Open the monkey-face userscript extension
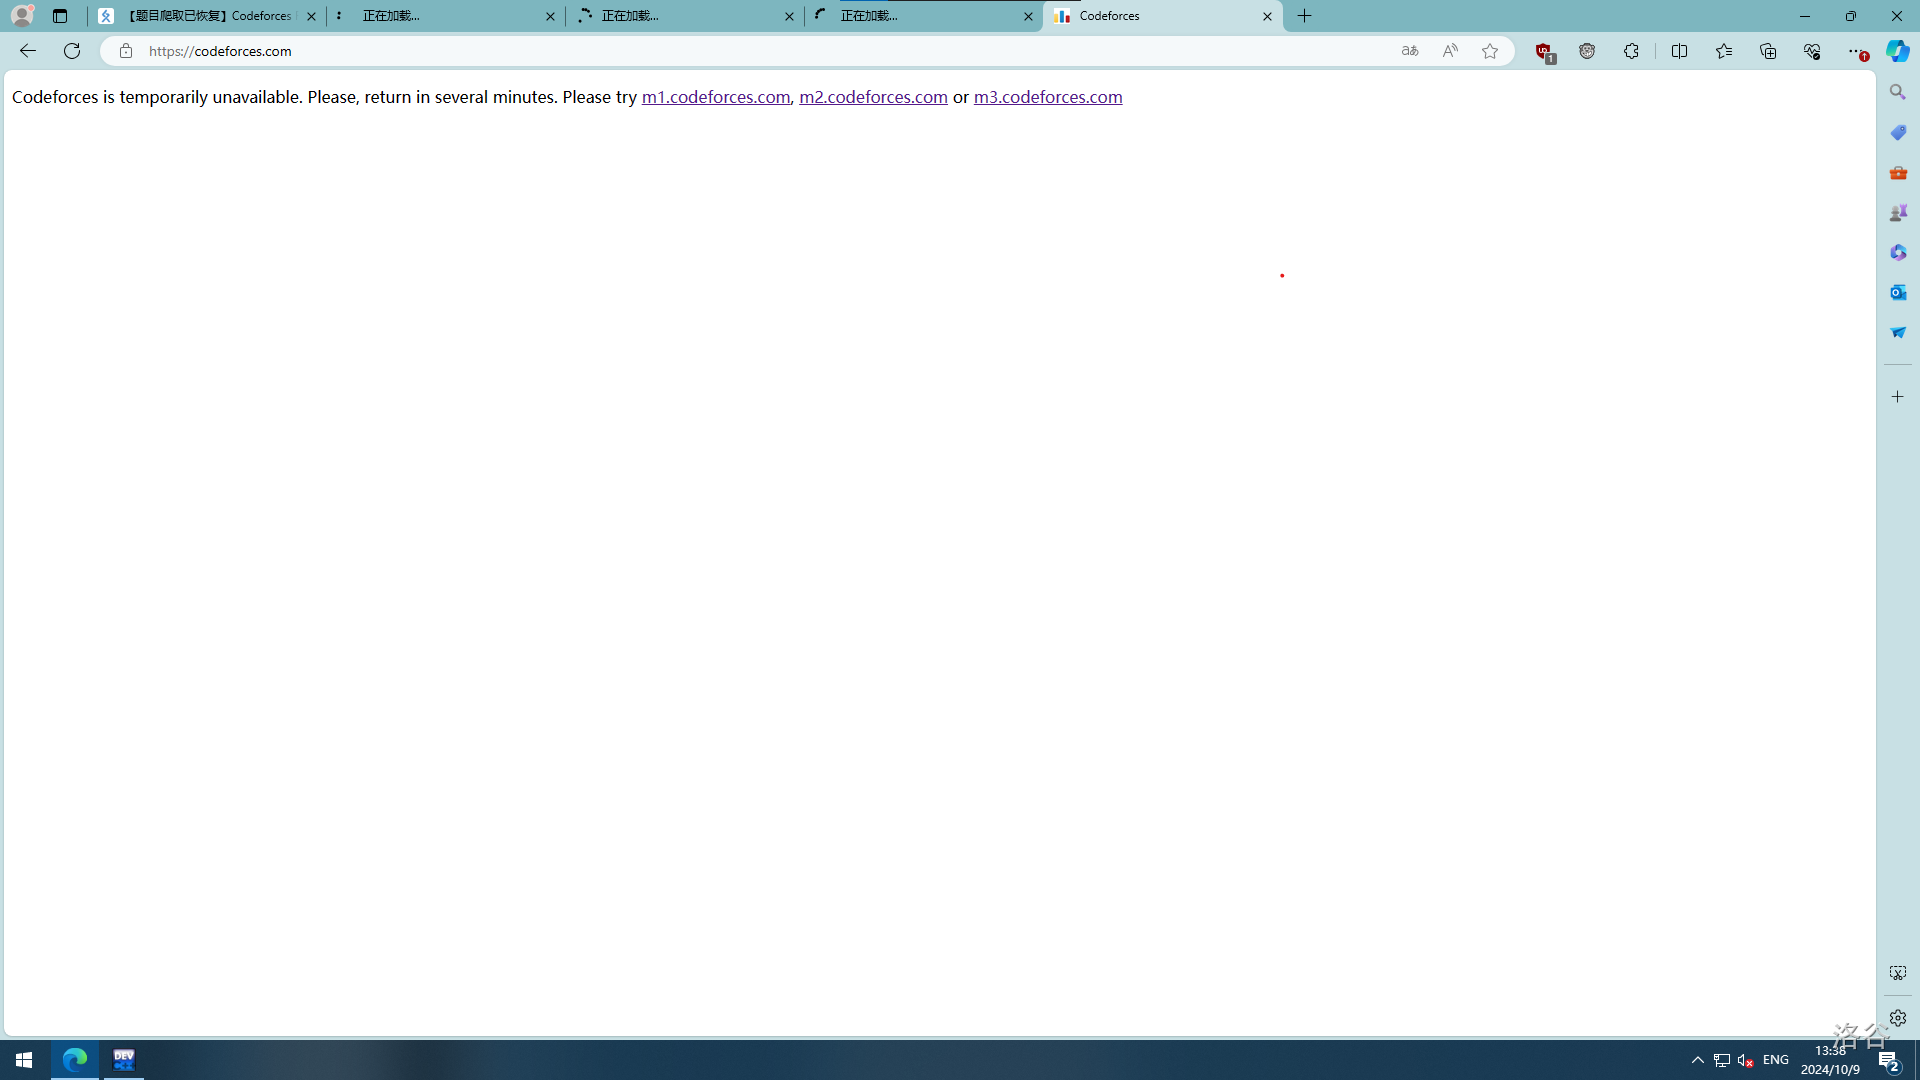Screen dimensions: 1920x1080 (1587, 51)
